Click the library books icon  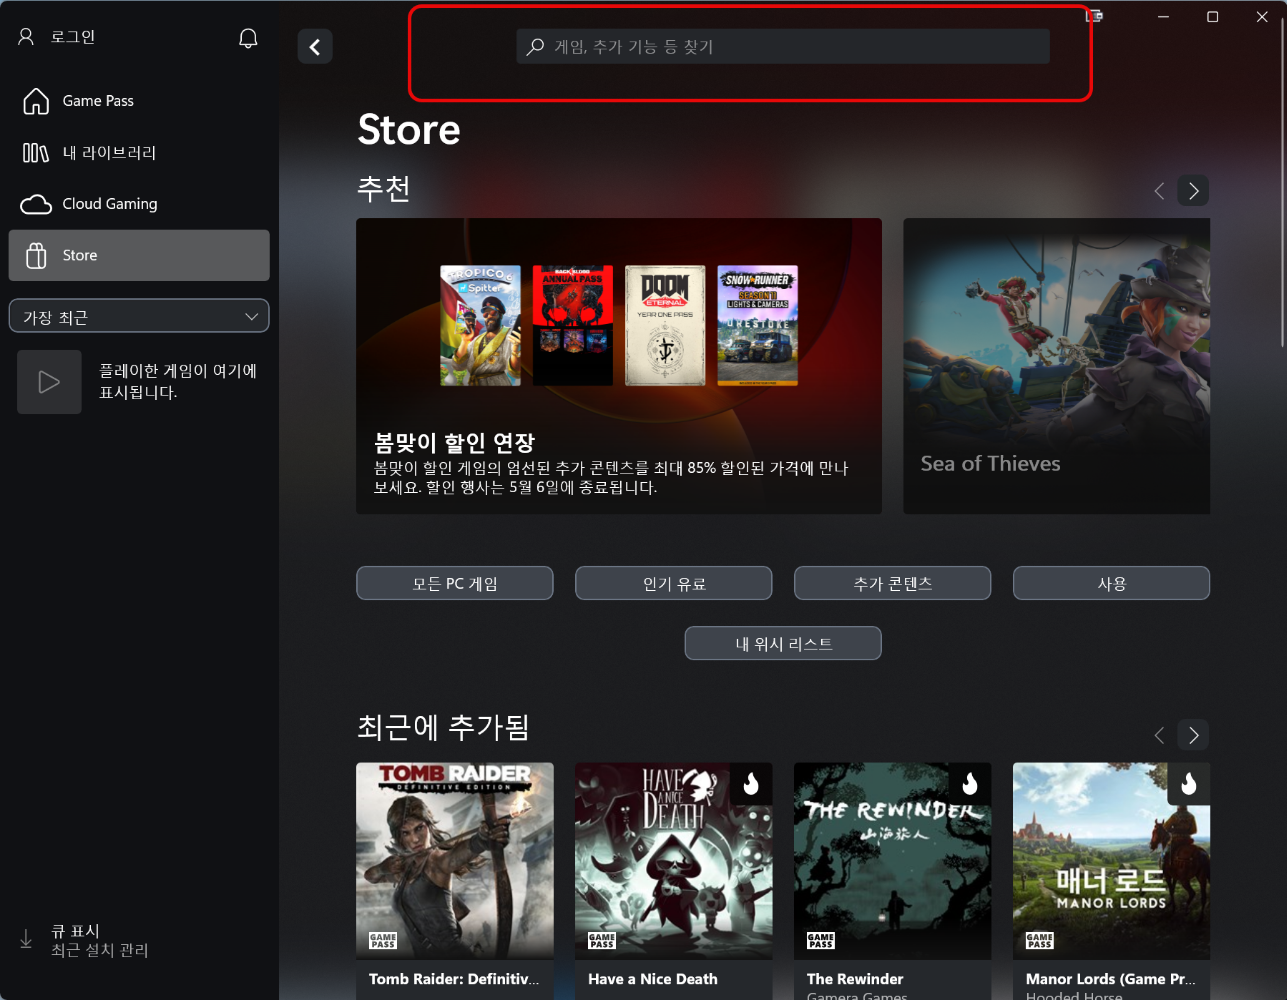click(36, 152)
